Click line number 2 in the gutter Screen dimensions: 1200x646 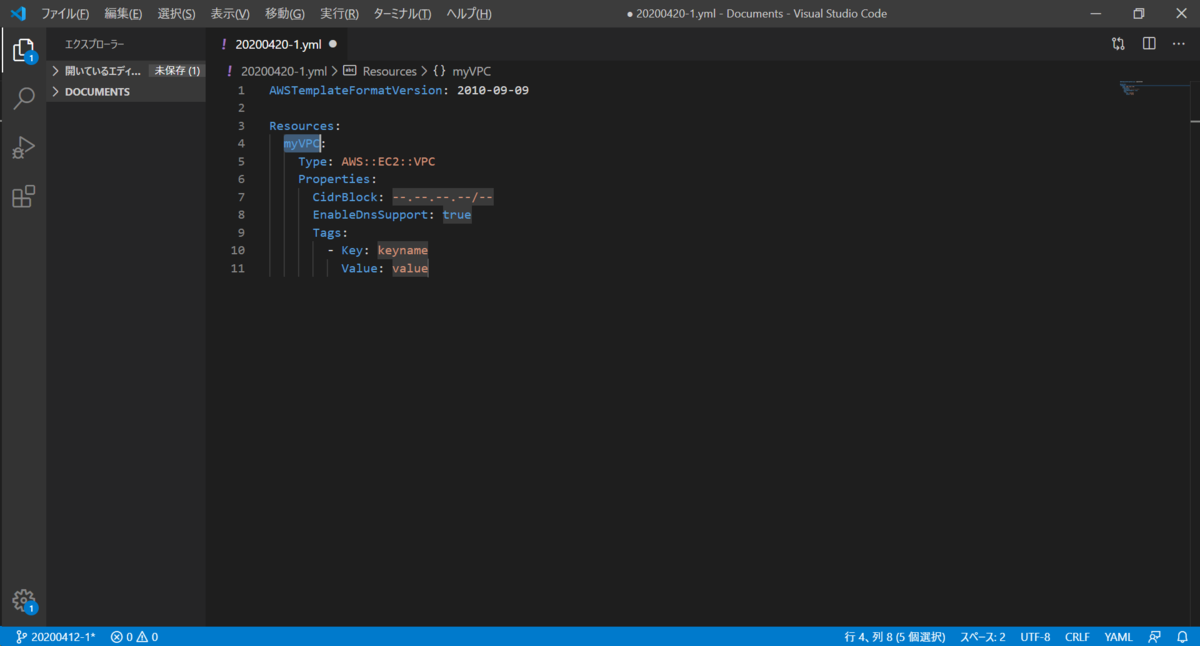coord(241,108)
